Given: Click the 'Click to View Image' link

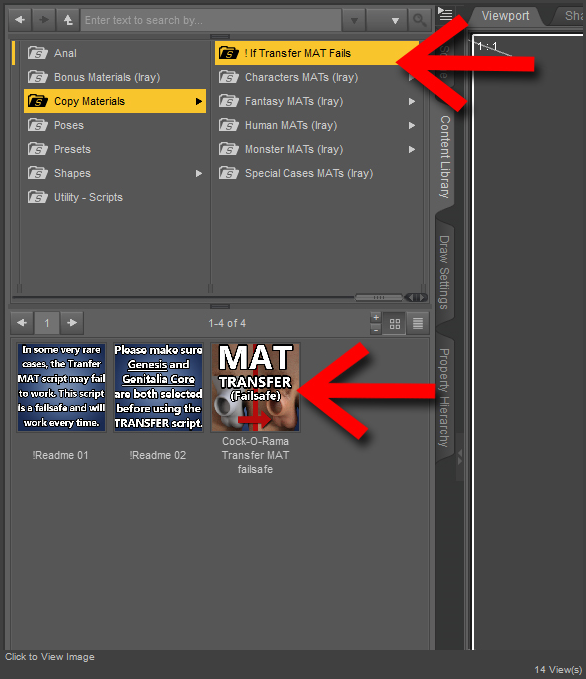Looking at the screenshot, I should pos(50,656).
